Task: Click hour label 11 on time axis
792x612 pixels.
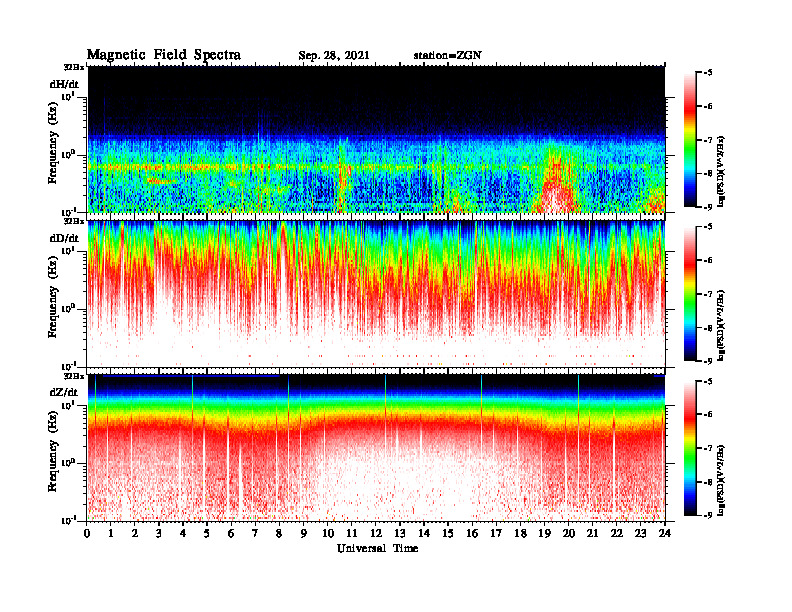Action: coord(352,534)
